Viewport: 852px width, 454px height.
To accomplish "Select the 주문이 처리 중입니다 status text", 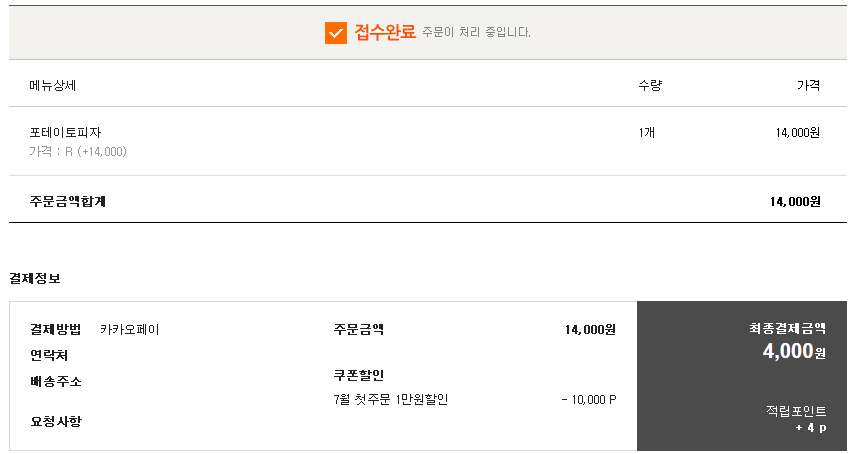I will (477, 33).
